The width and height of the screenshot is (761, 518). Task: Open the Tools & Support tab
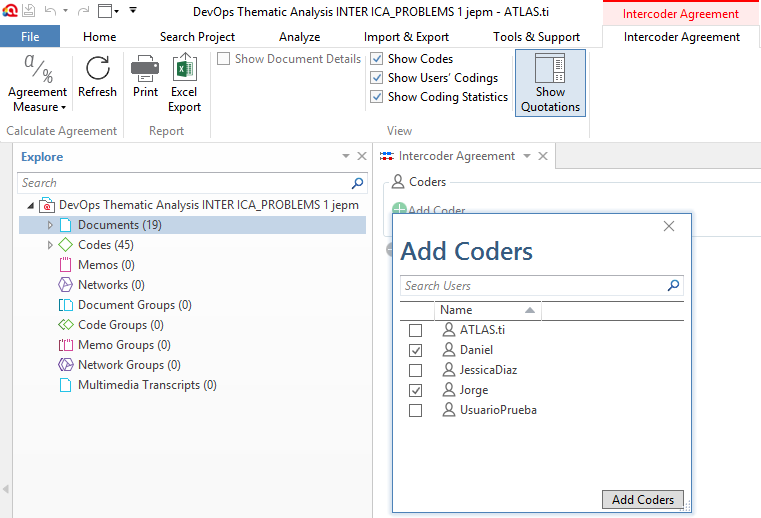point(536,37)
